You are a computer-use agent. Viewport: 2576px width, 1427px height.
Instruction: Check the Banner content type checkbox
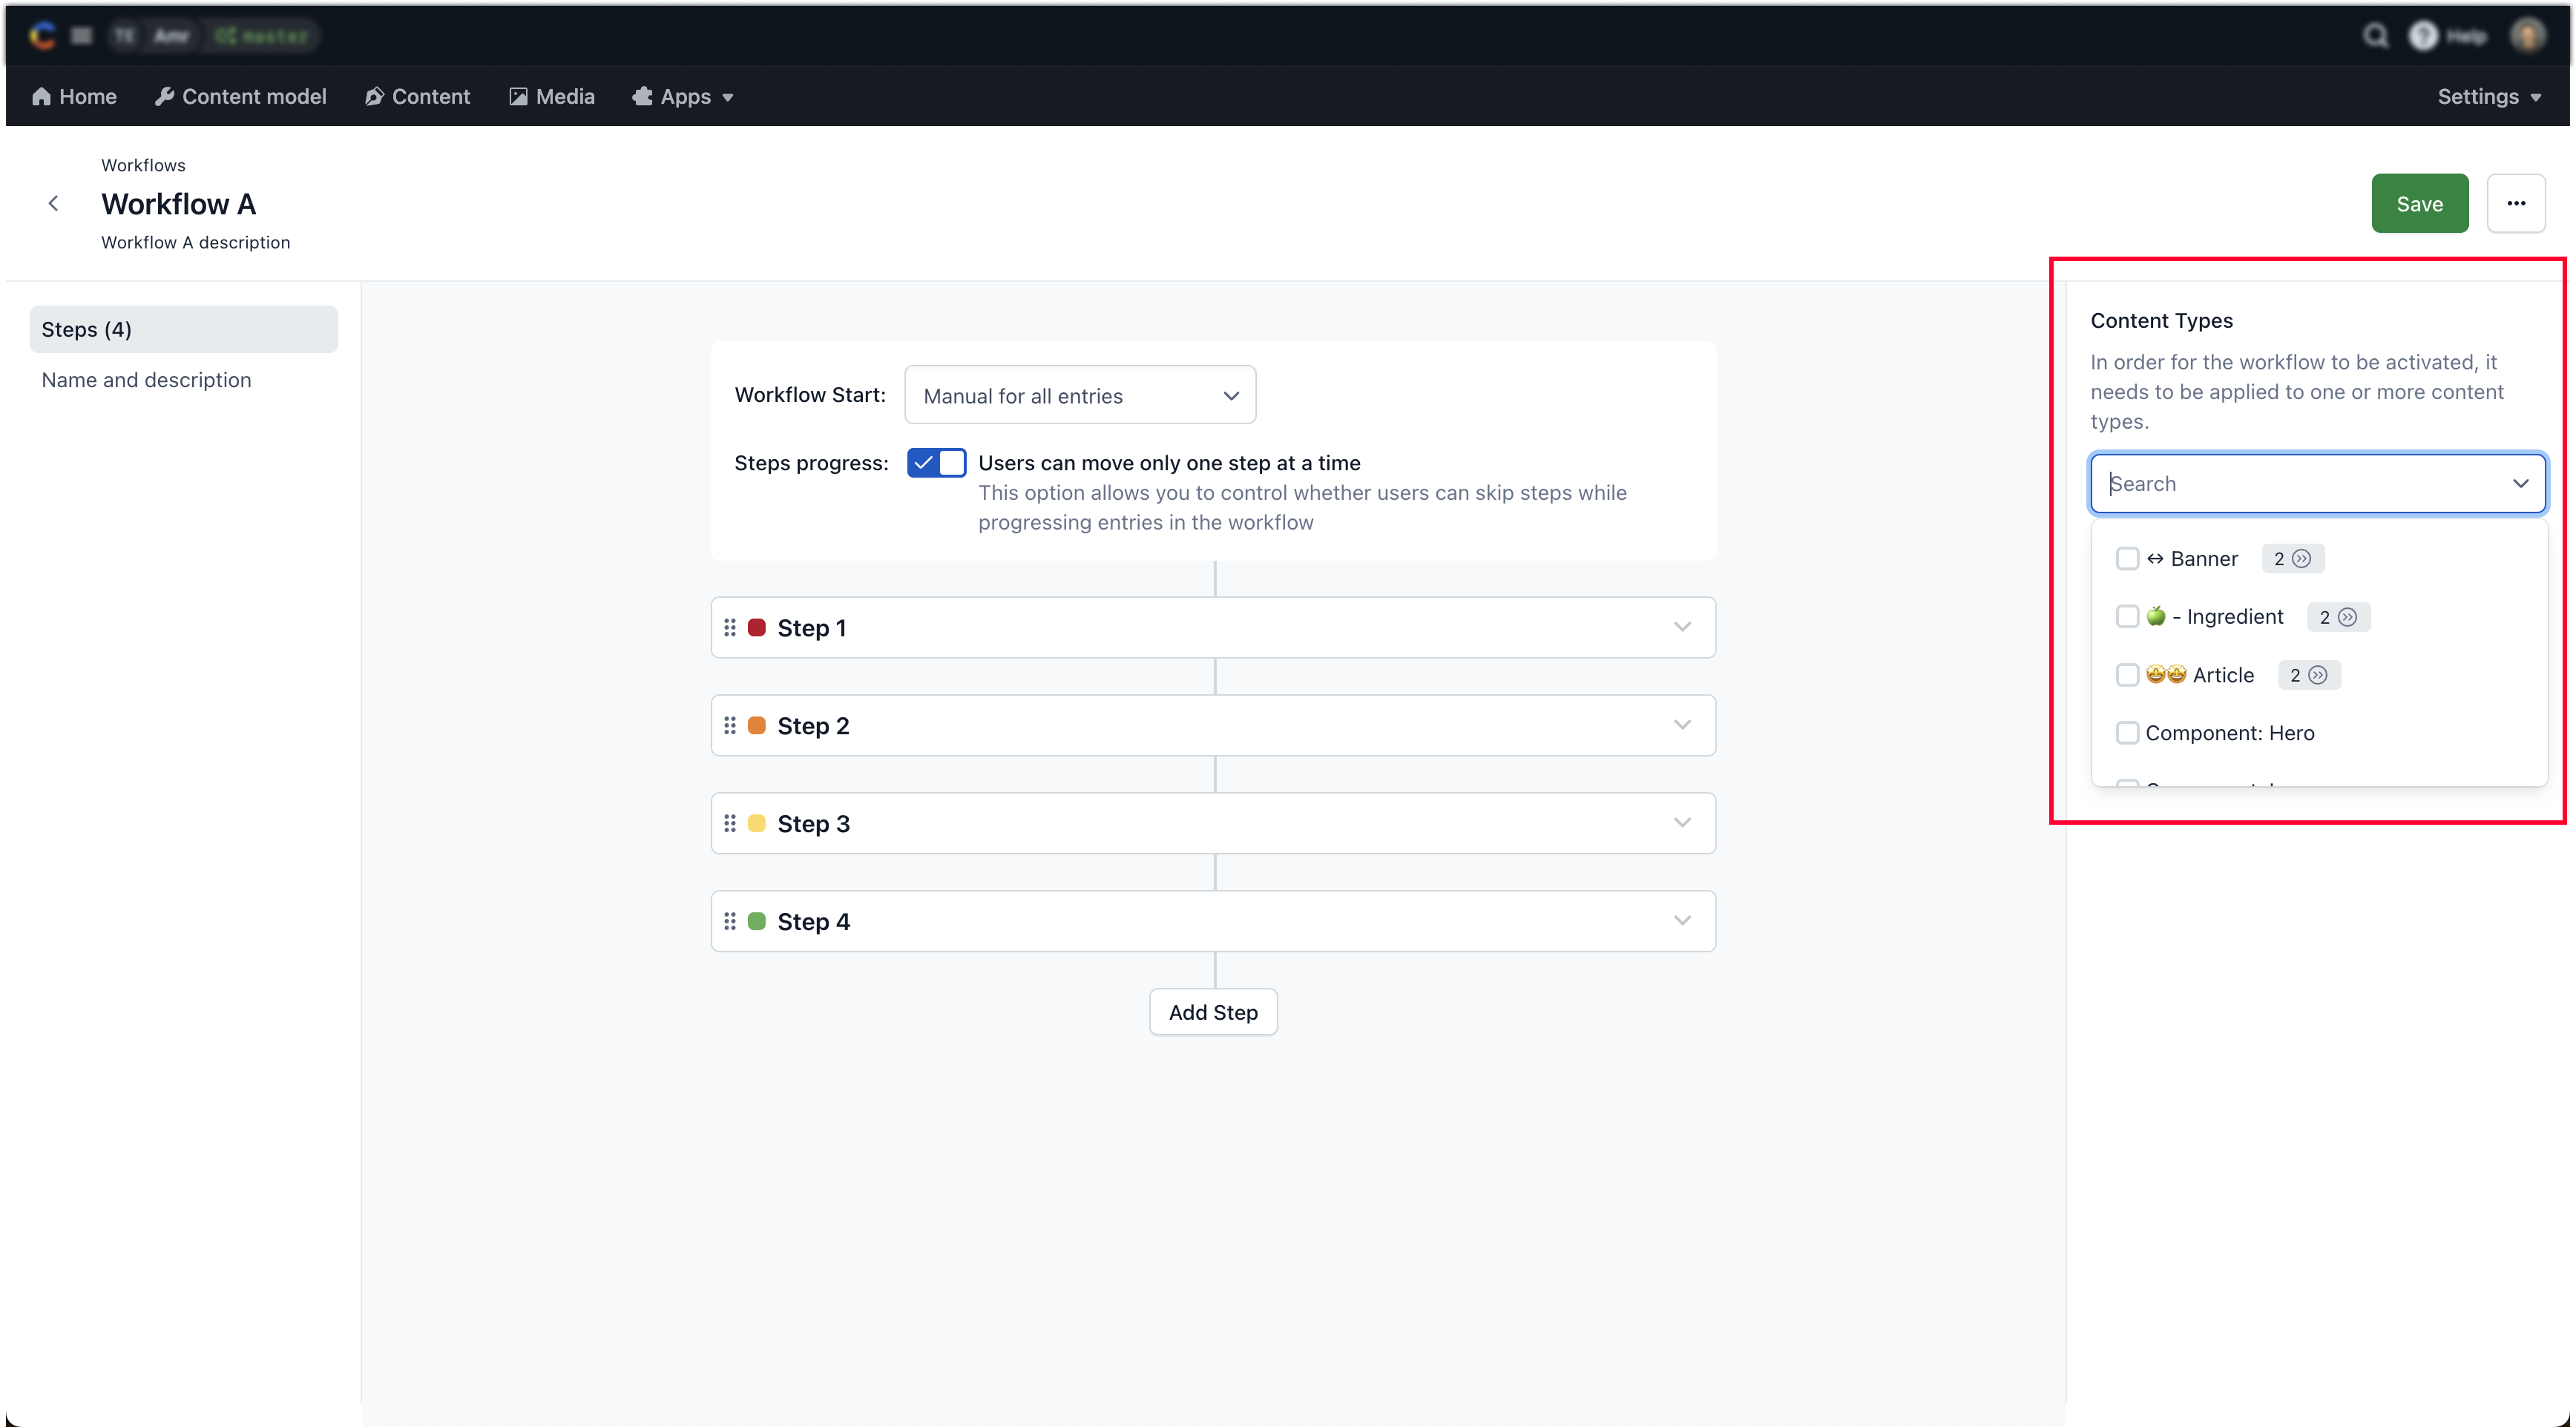2127,558
